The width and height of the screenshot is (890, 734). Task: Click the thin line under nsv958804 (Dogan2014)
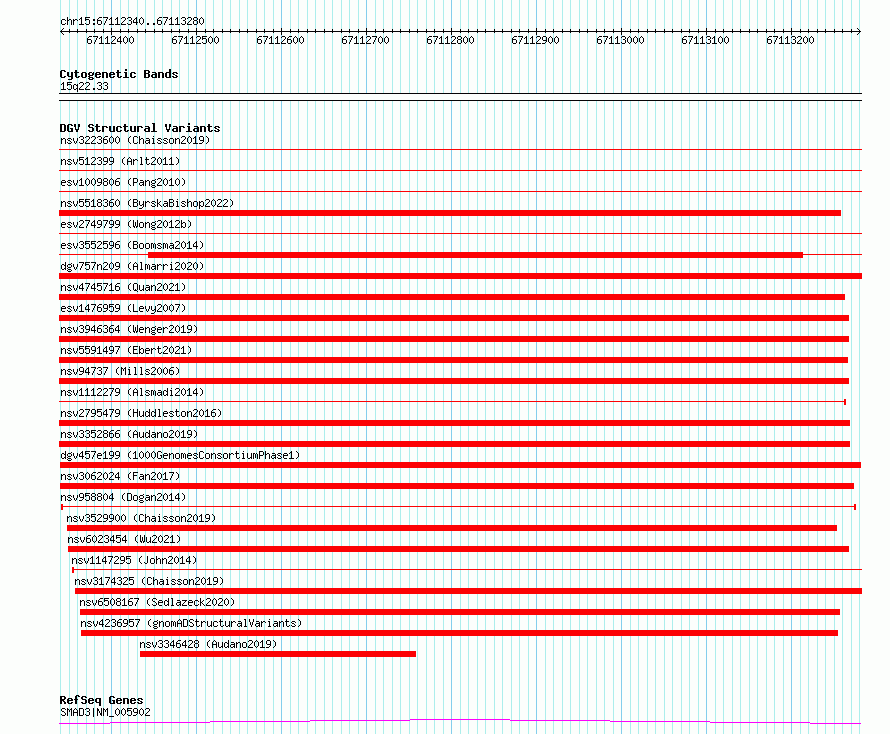pos(458,506)
